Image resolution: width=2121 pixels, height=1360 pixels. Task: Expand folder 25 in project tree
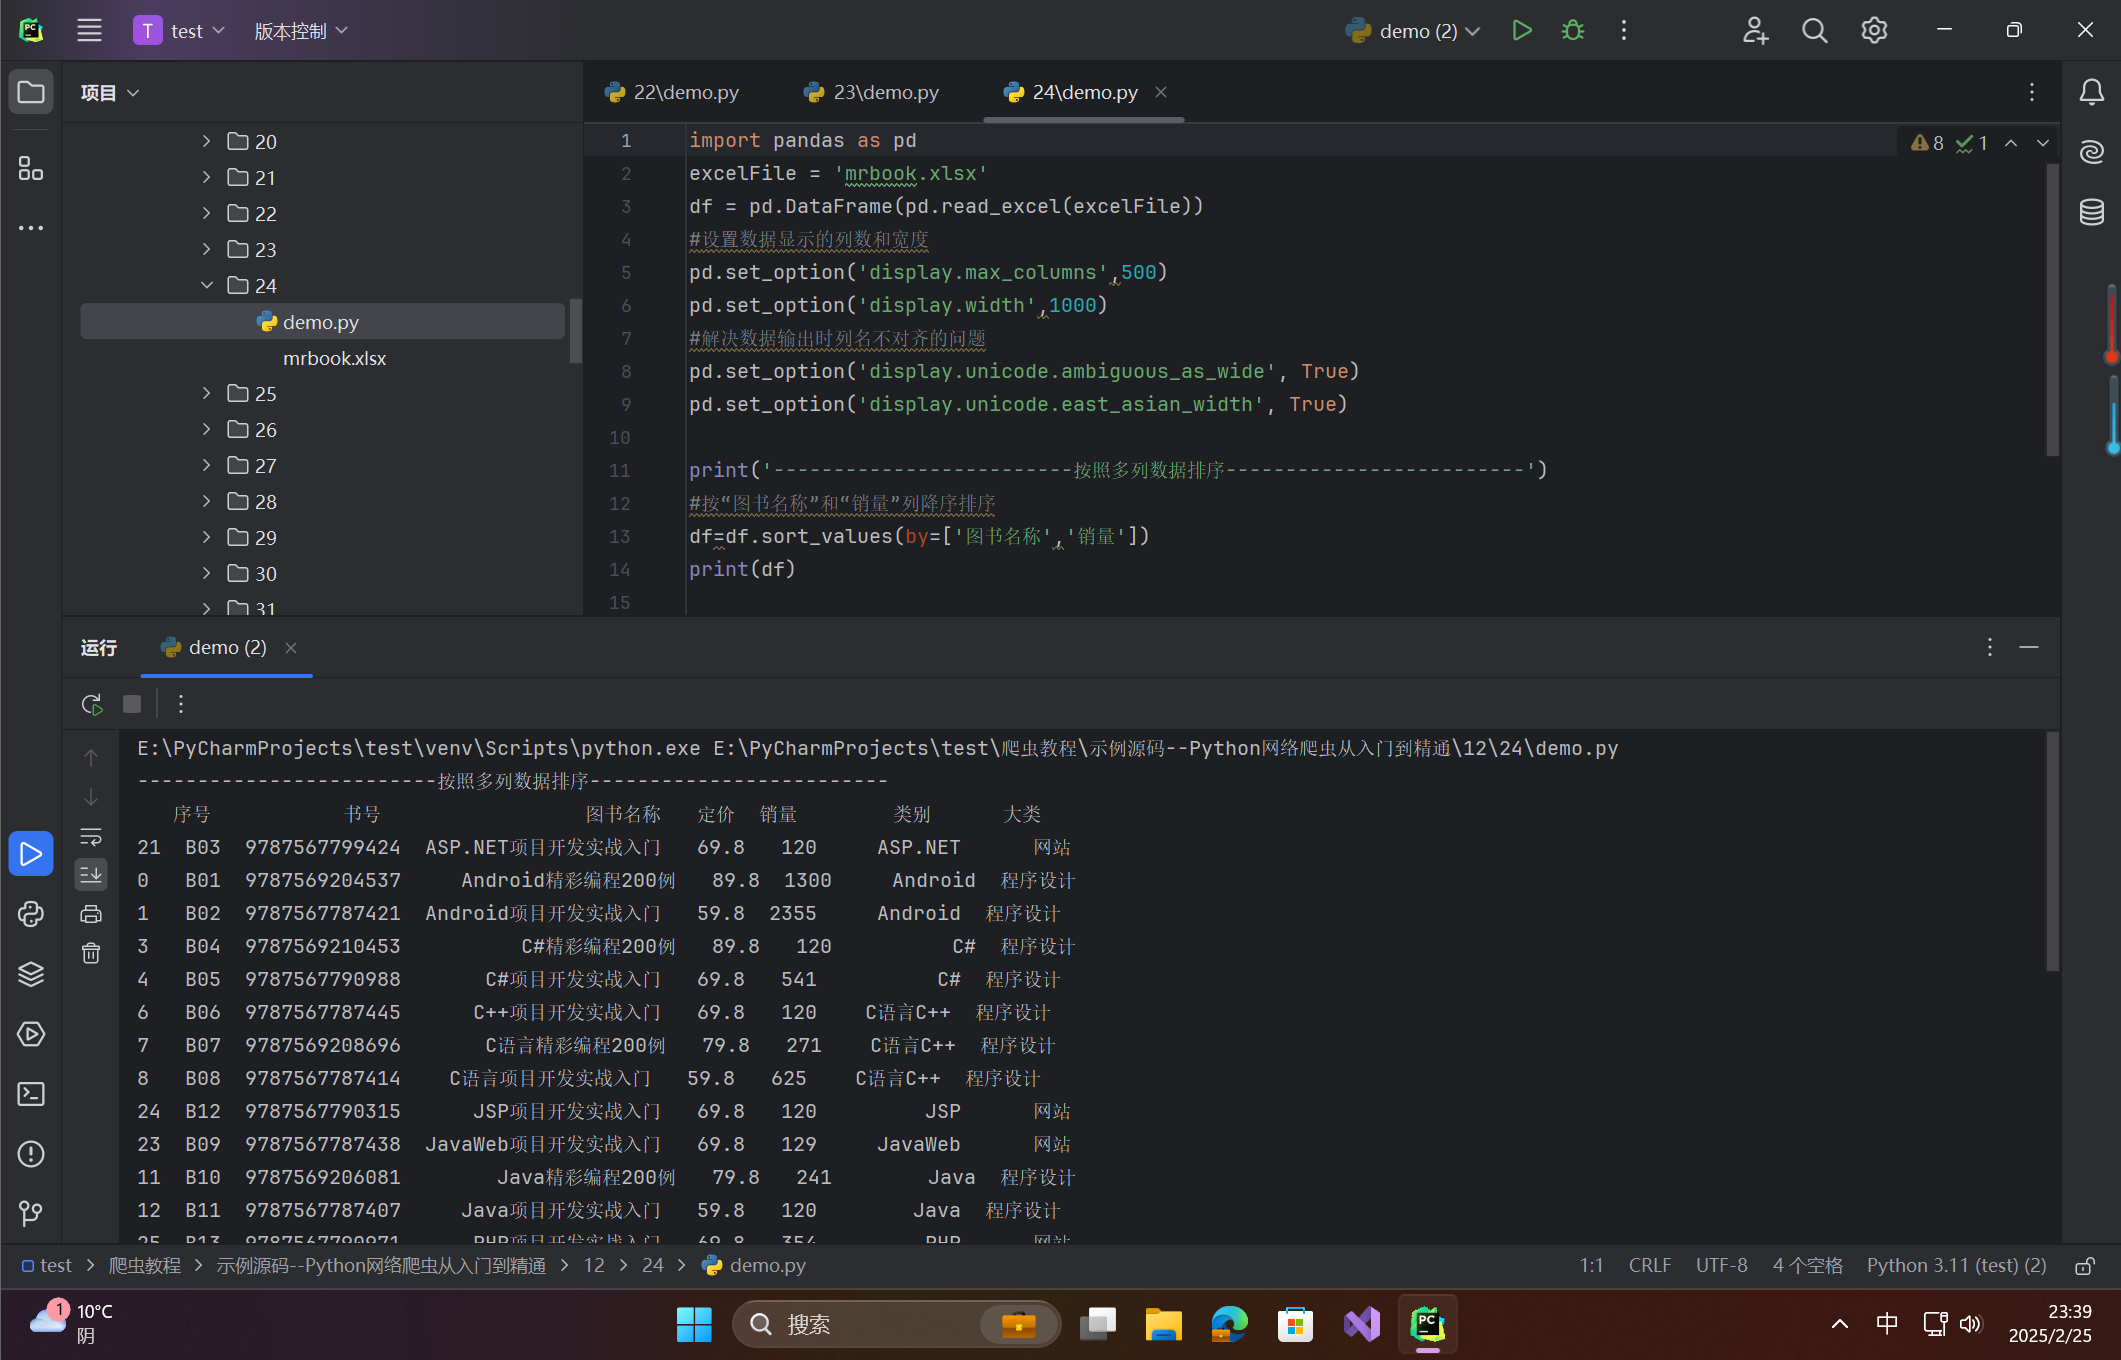(206, 393)
